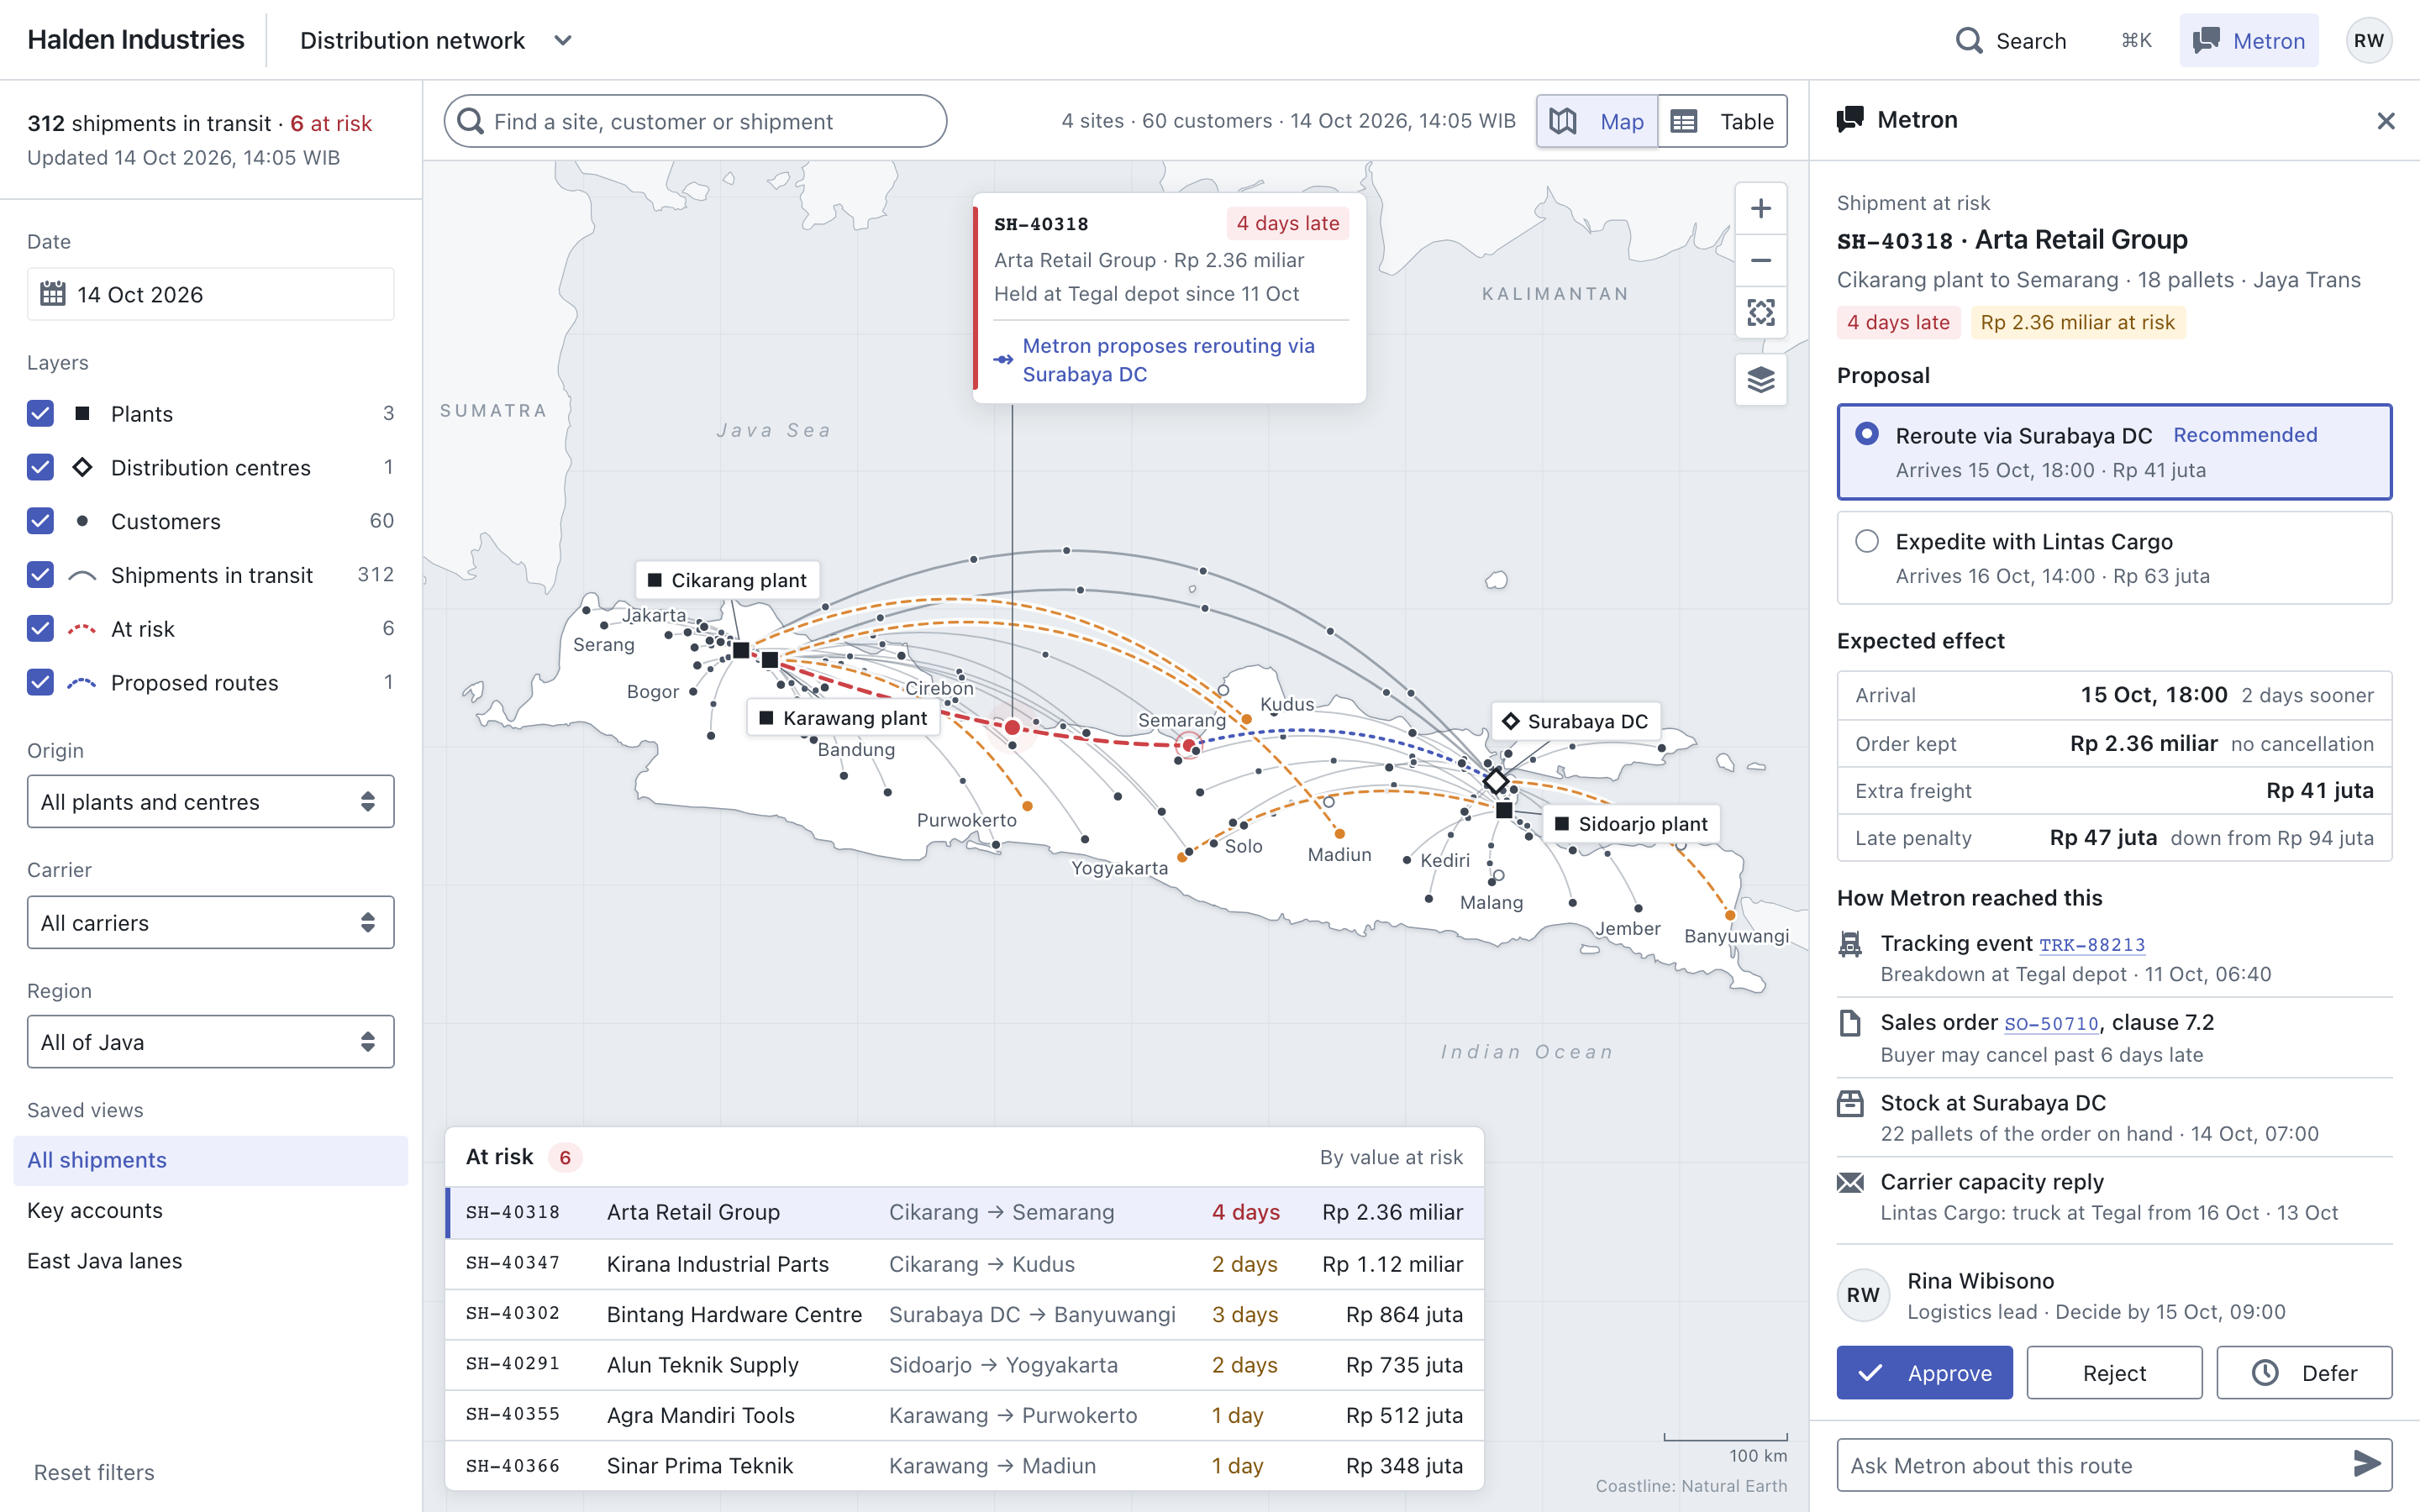Select Reroute via Surabaya DC option
The height and width of the screenshot is (1512, 2420).
click(2114, 452)
